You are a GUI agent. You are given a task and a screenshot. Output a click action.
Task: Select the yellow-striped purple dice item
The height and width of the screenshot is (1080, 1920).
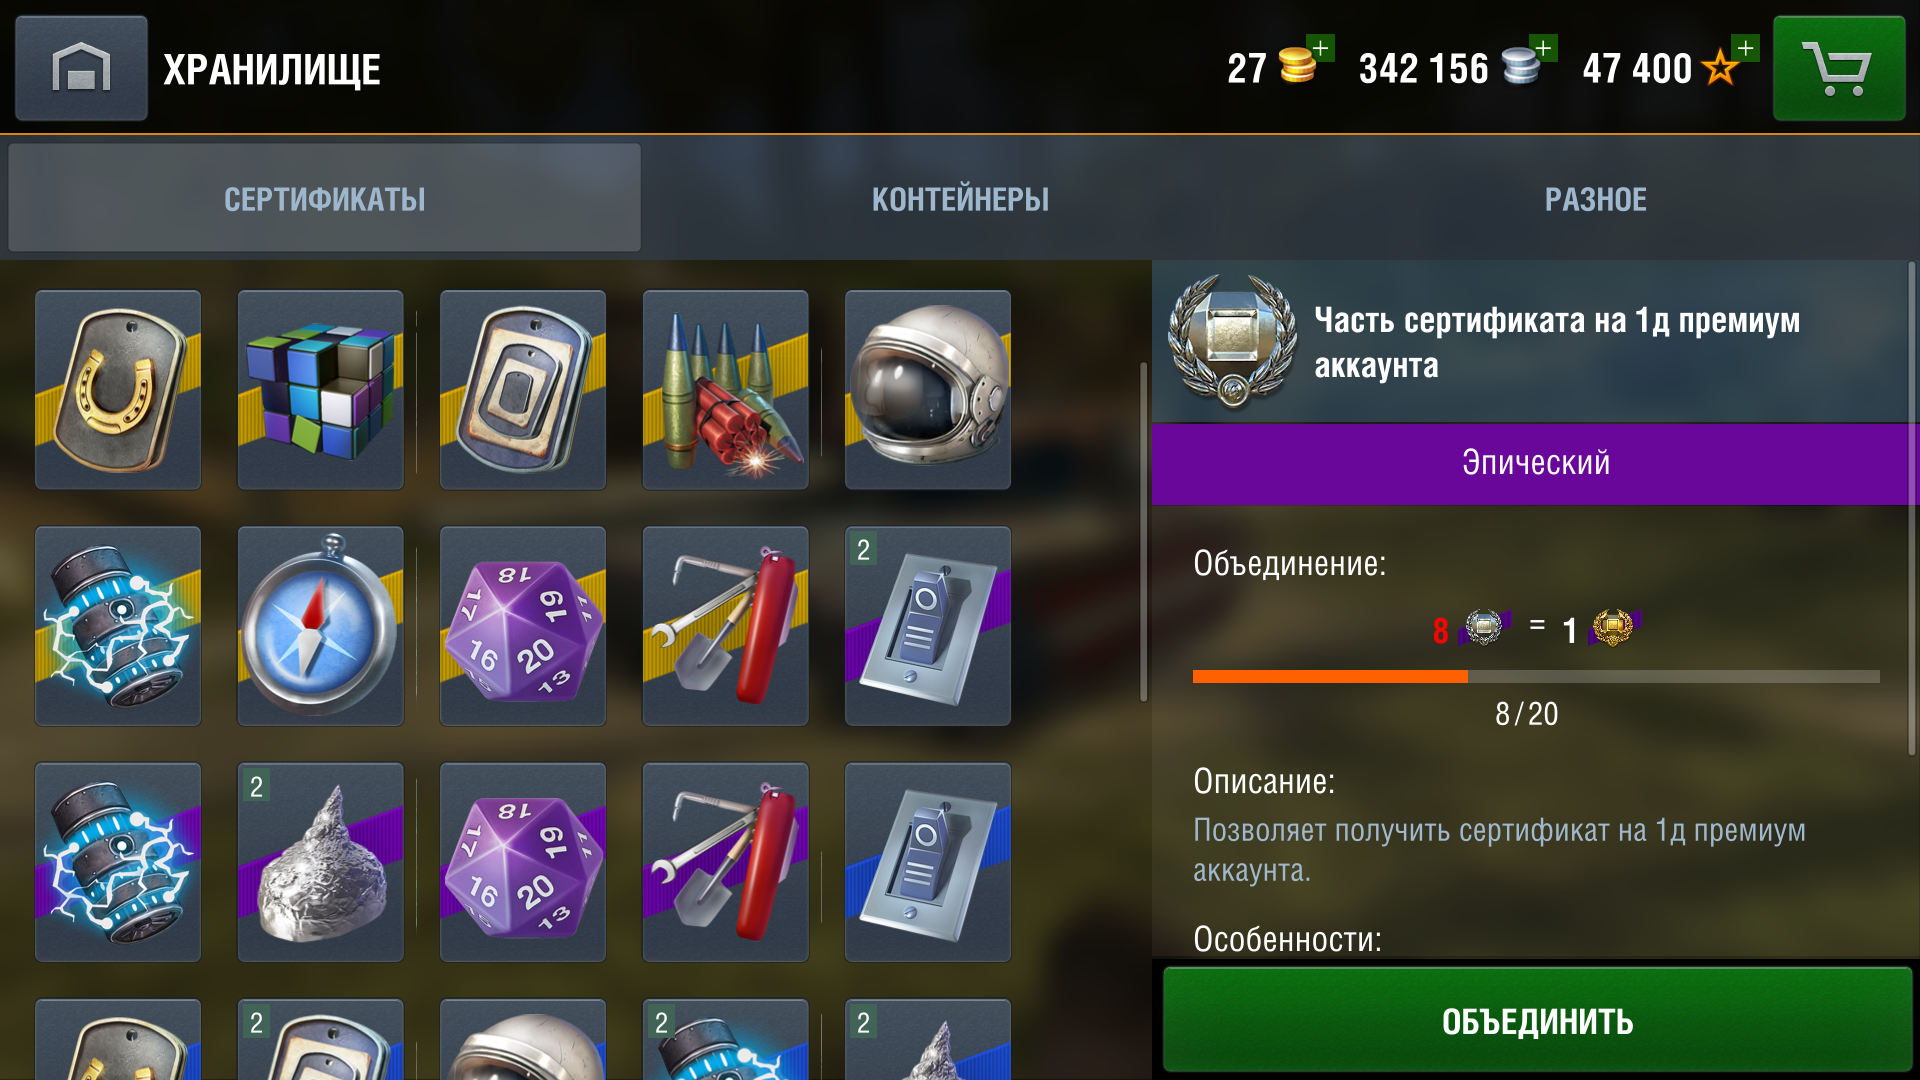(x=523, y=626)
